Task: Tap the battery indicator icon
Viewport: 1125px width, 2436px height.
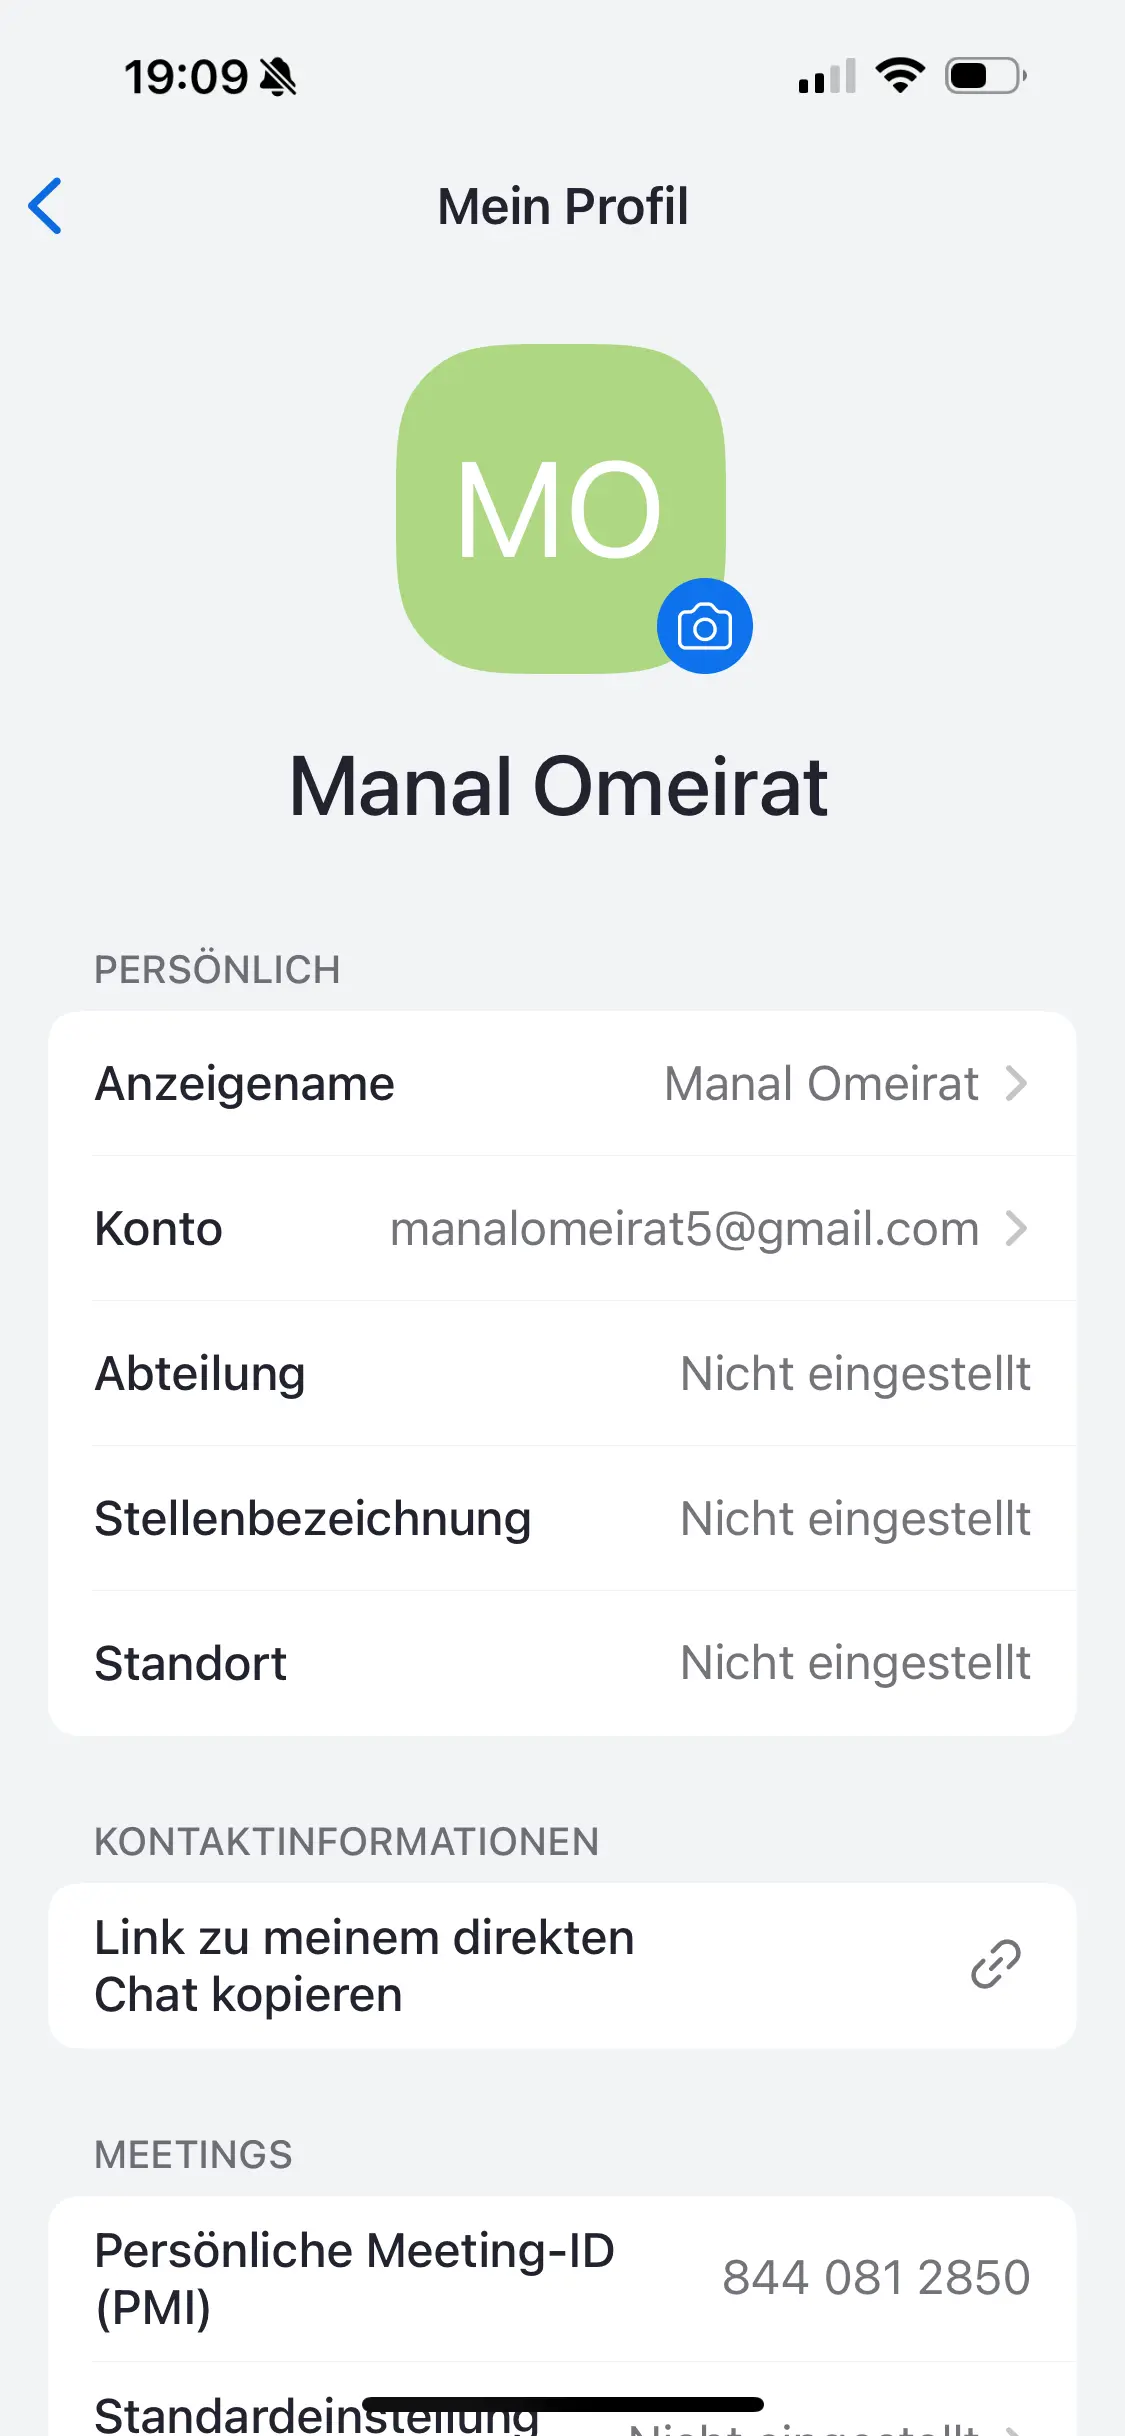Action: 986,76
